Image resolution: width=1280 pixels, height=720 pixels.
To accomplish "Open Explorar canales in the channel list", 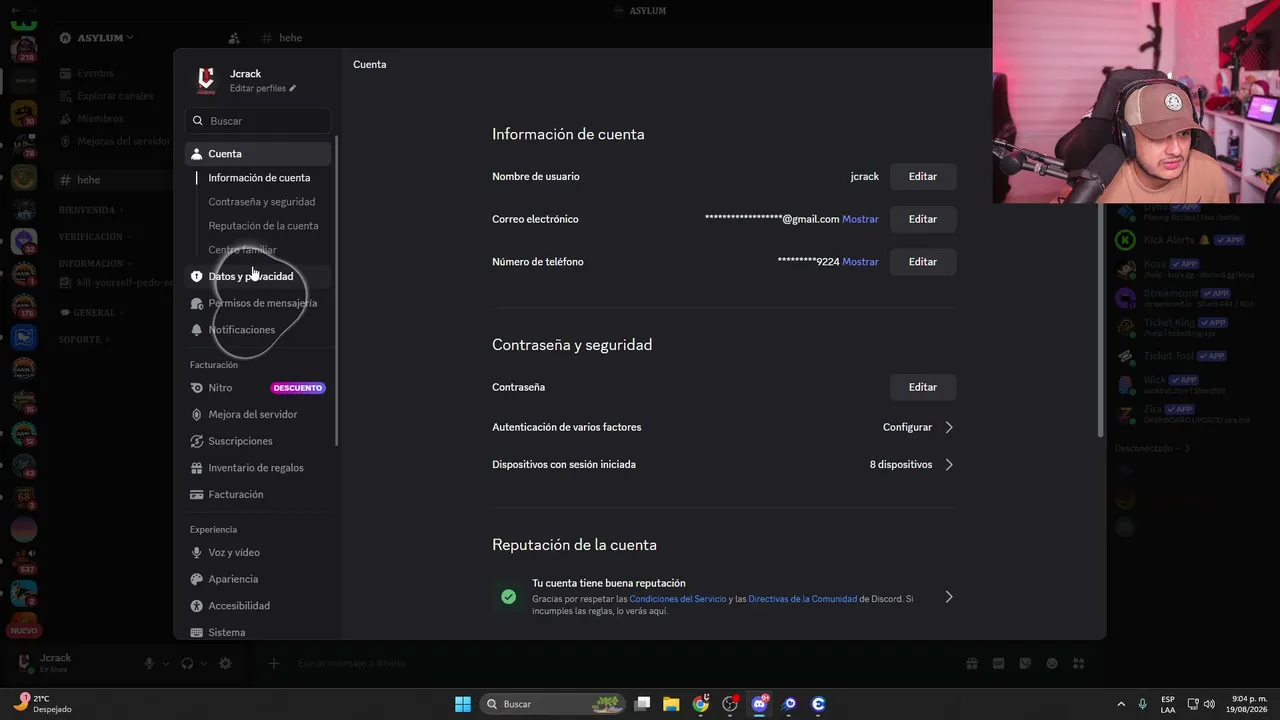I will (x=115, y=96).
